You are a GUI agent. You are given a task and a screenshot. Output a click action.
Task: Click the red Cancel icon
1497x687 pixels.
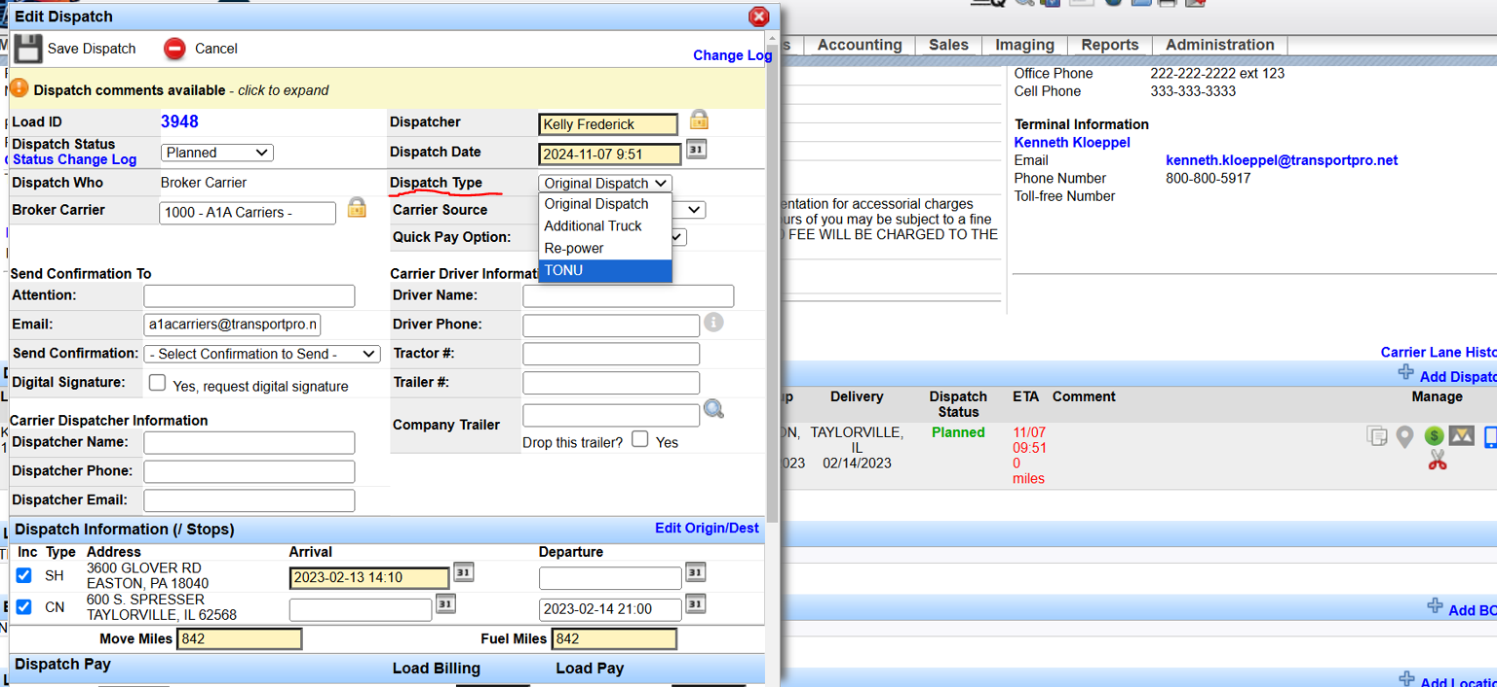[175, 48]
